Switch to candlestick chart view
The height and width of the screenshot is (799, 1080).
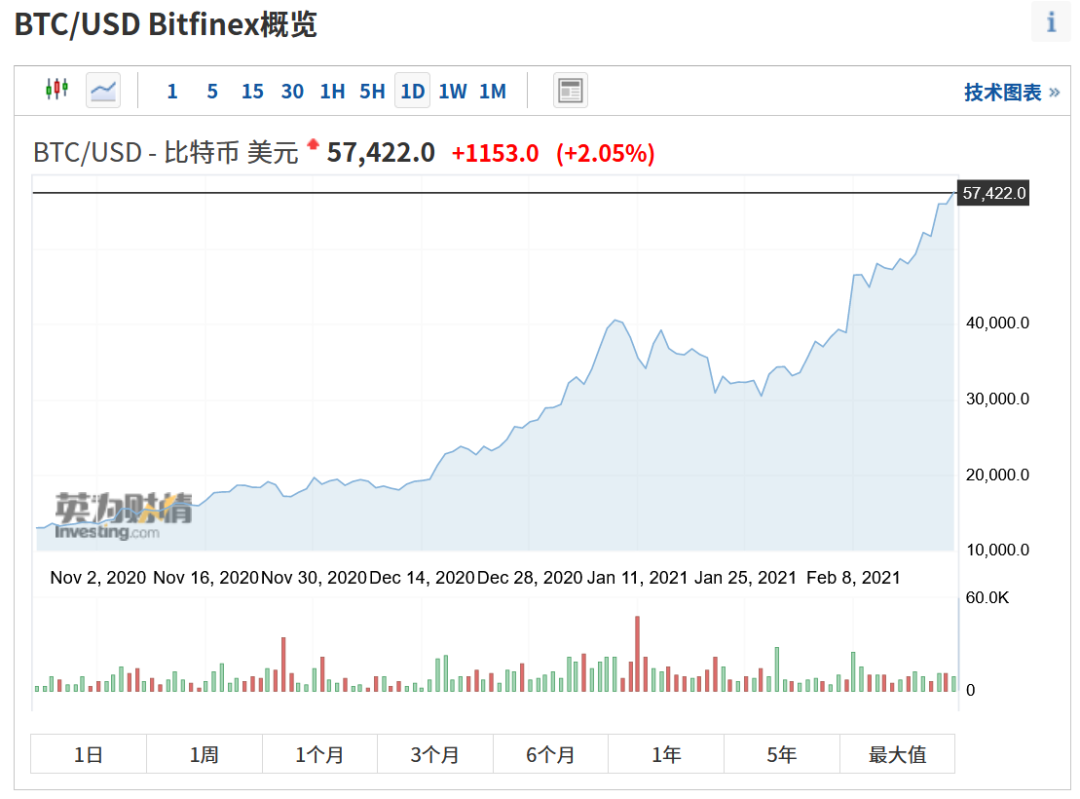pyautogui.click(x=57, y=90)
